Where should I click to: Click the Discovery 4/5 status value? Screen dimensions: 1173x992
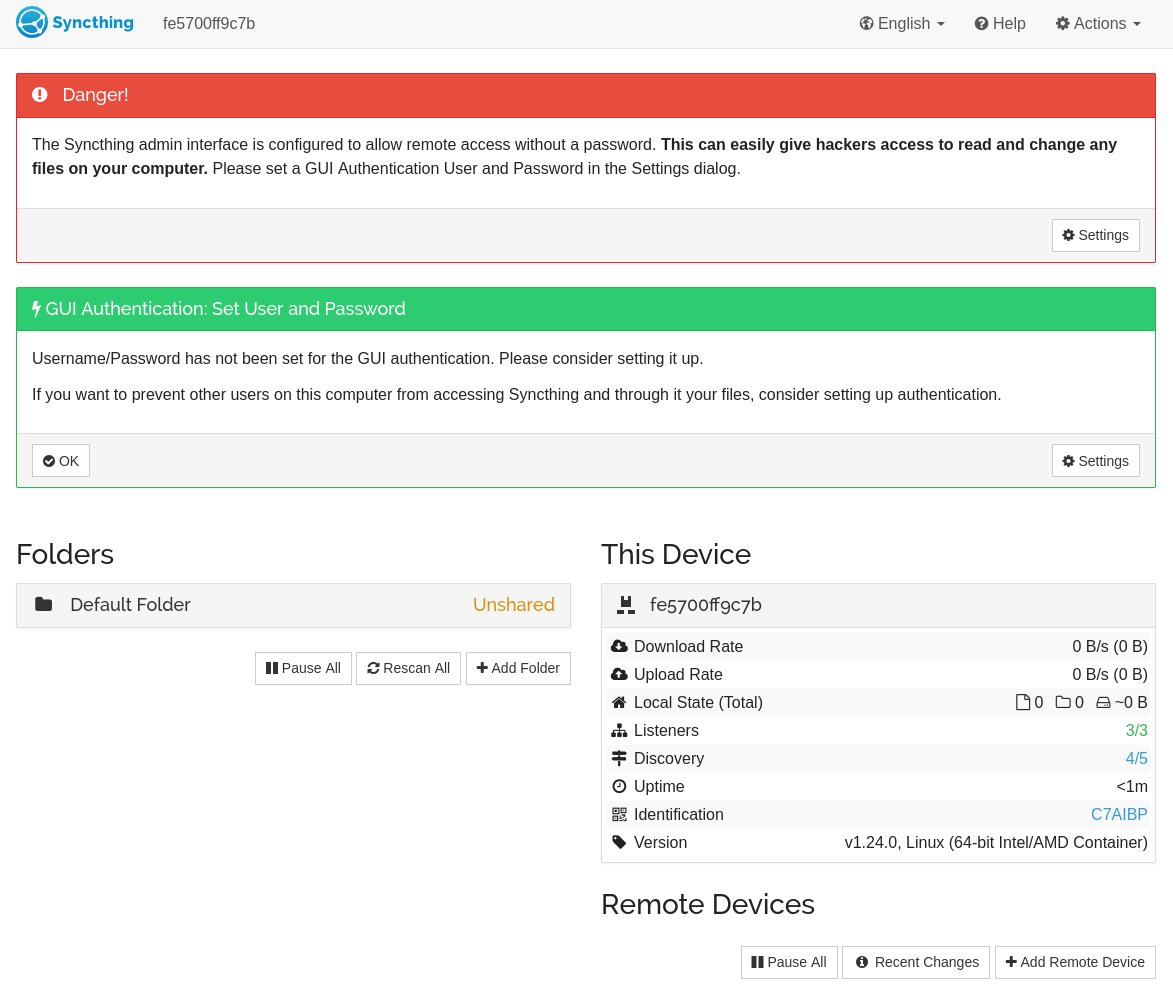tap(1136, 759)
